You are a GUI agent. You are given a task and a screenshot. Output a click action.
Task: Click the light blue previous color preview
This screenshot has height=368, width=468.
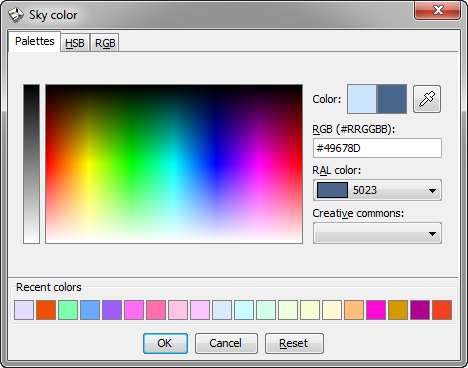point(362,99)
